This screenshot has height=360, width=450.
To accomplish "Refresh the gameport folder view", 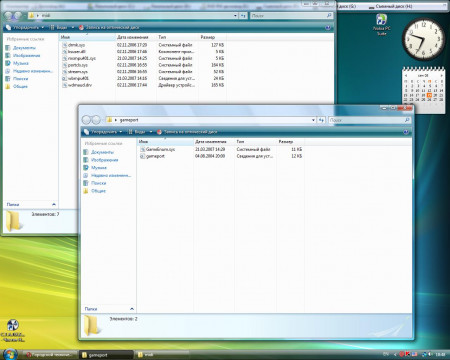I will click(x=321, y=120).
